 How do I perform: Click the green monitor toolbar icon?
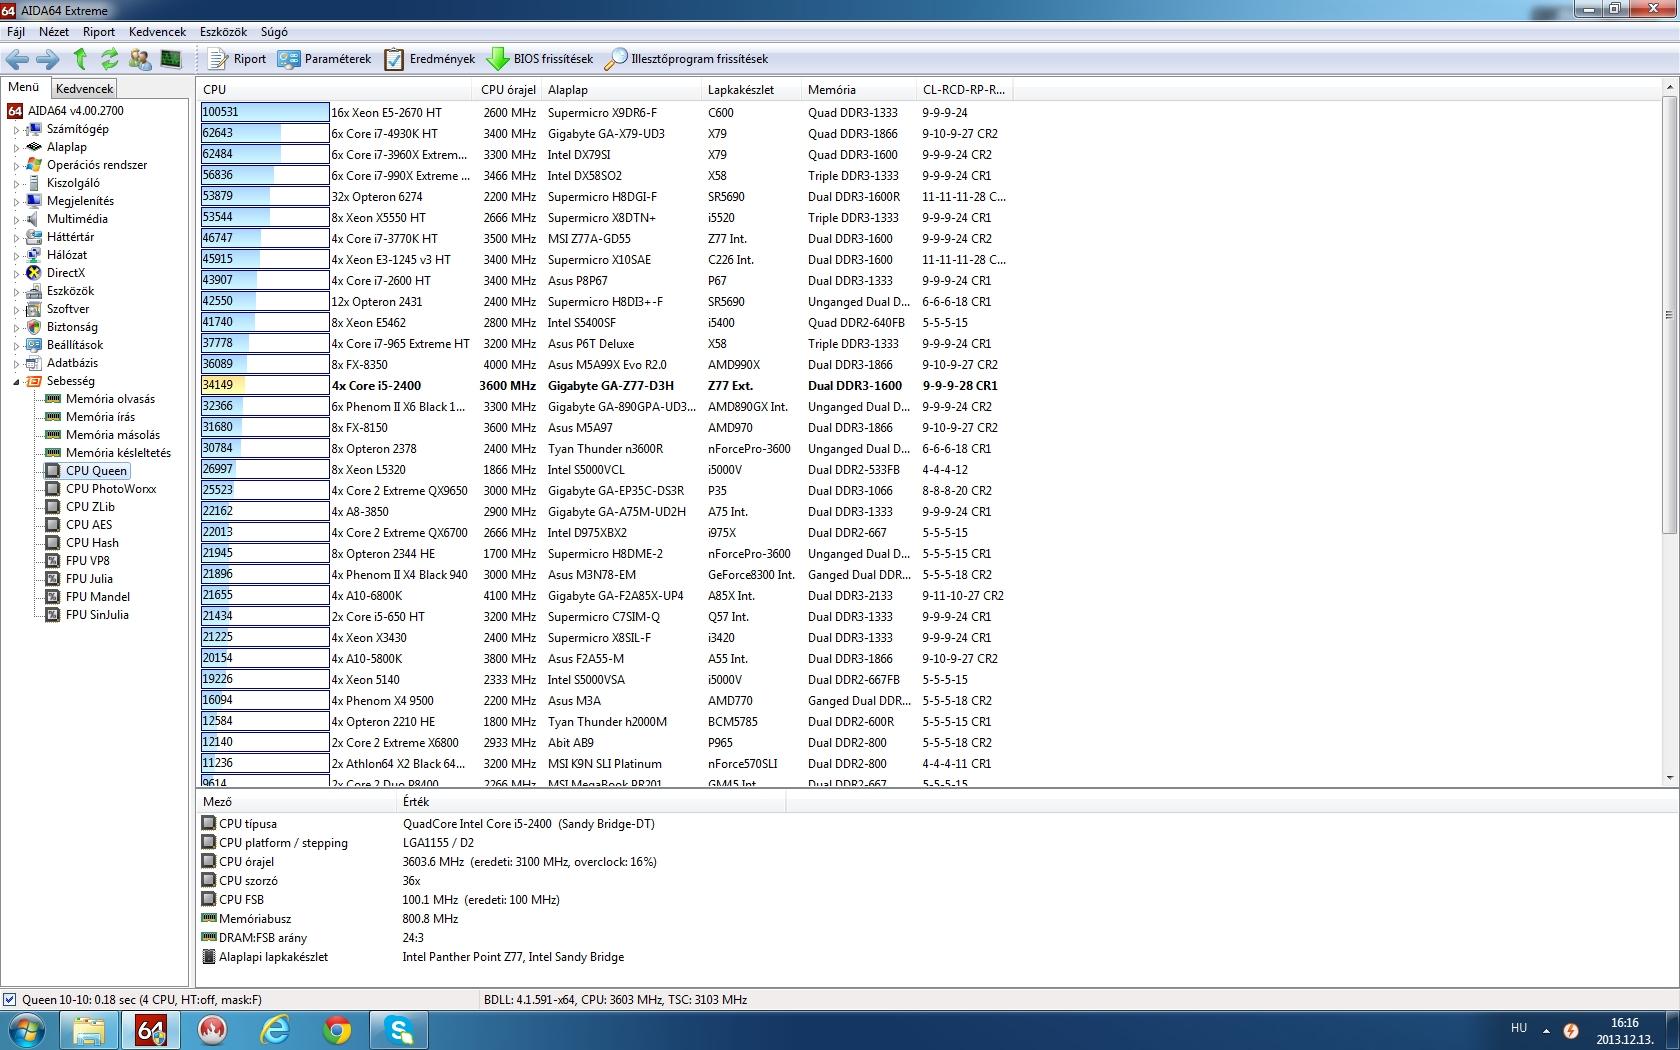[x=171, y=59]
